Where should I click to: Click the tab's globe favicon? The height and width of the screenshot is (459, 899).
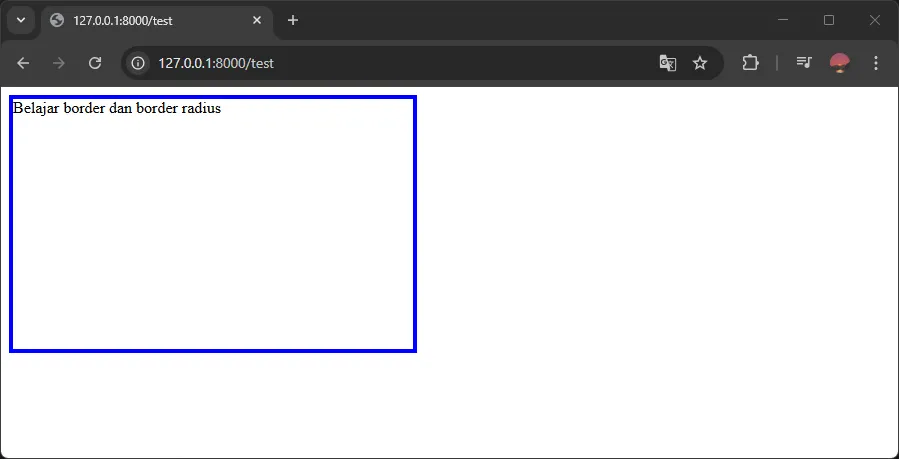57,20
